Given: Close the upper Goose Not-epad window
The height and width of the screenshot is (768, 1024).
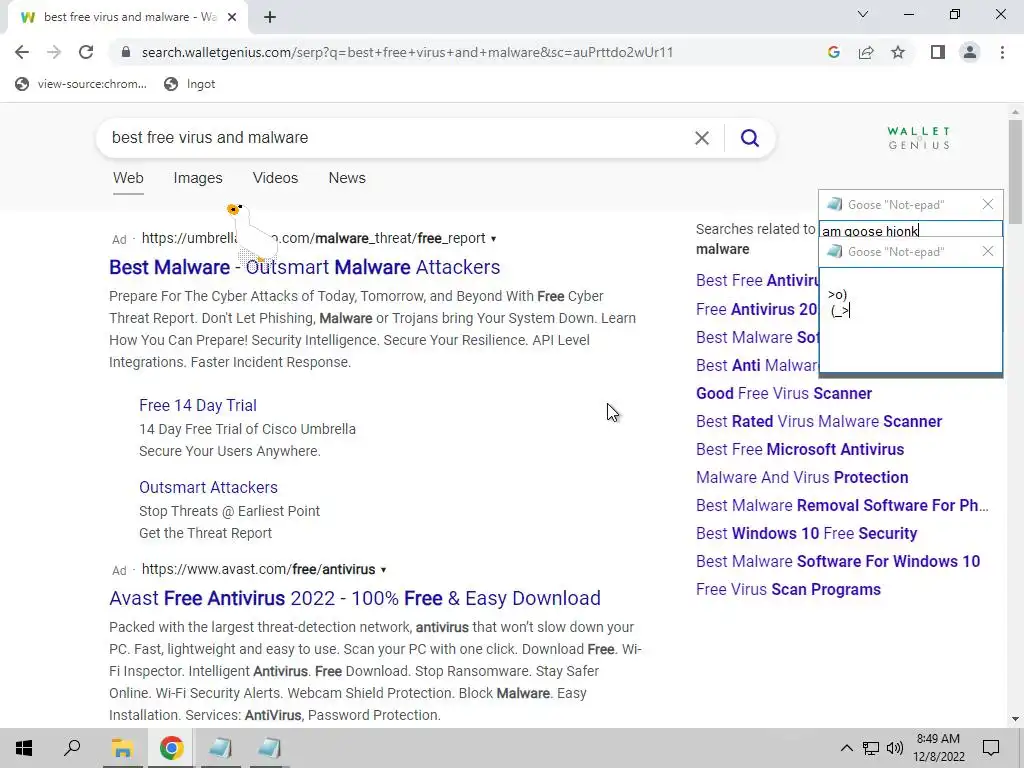Looking at the screenshot, I should click(987, 204).
